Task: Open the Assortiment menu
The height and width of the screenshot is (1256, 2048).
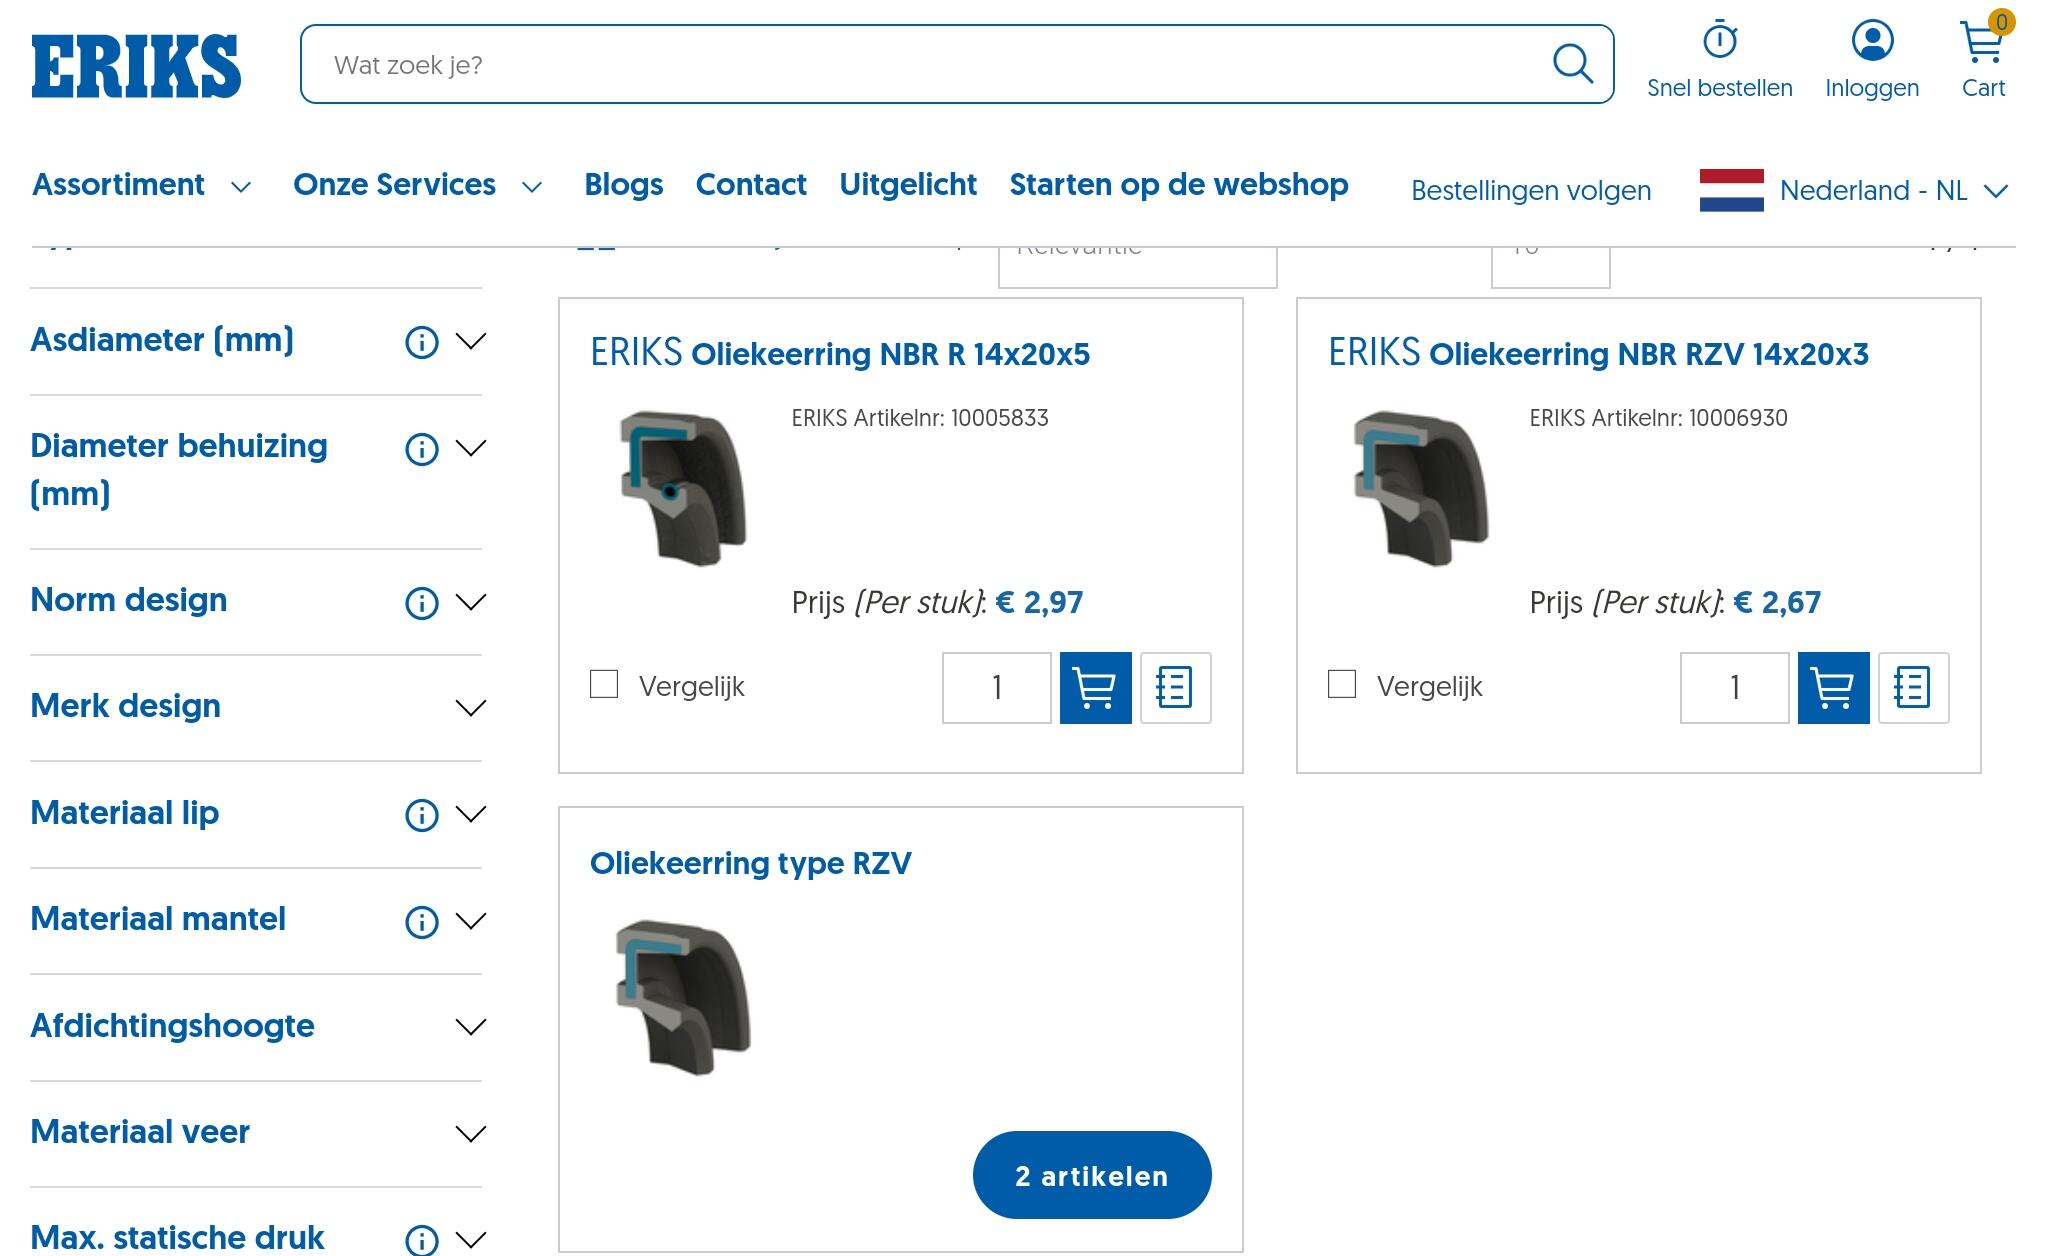Action: (x=141, y=185)
